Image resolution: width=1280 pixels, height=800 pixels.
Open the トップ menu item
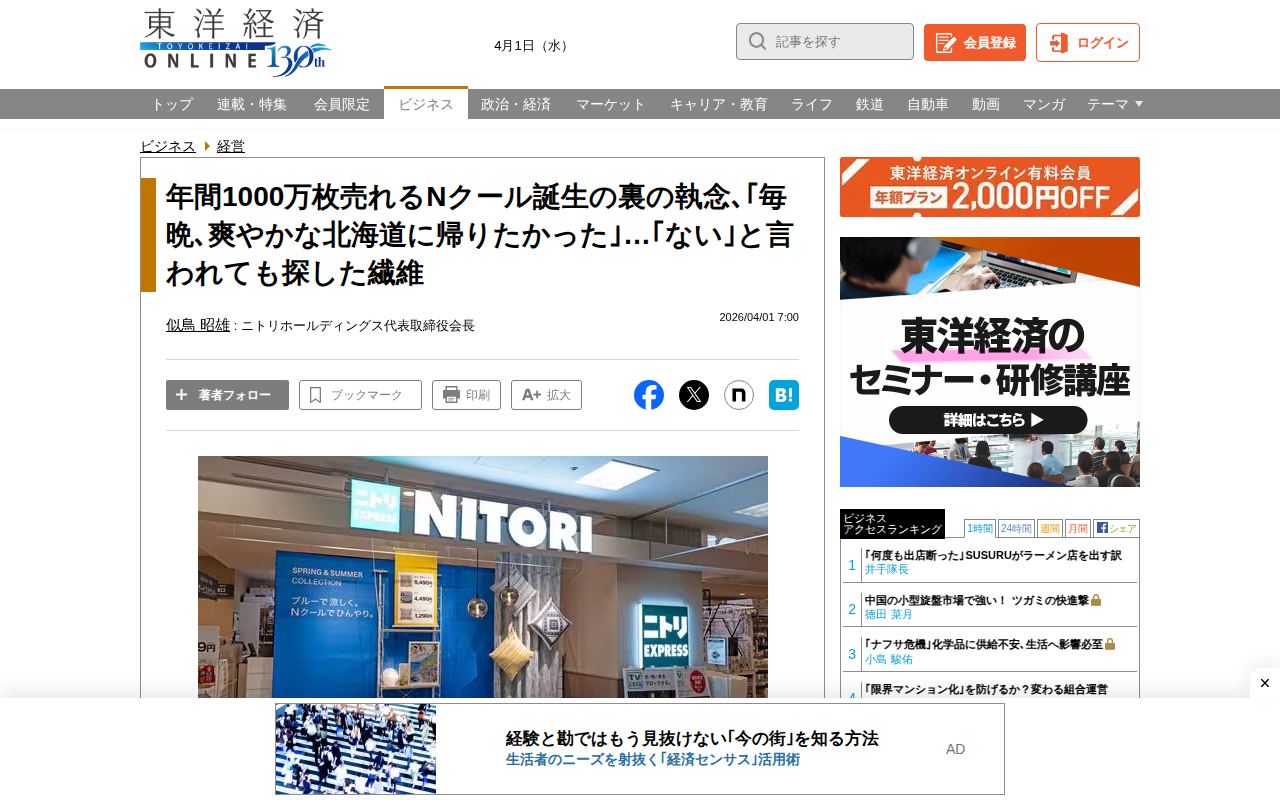172,104
